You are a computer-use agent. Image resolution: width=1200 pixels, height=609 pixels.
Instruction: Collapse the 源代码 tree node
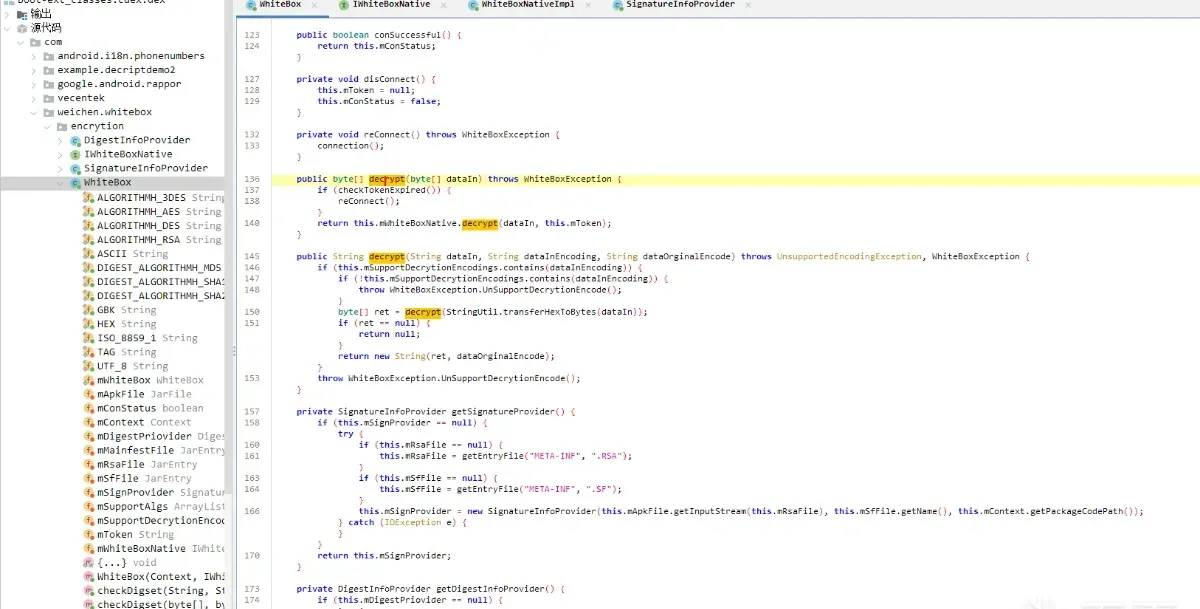tap(8, 28)
